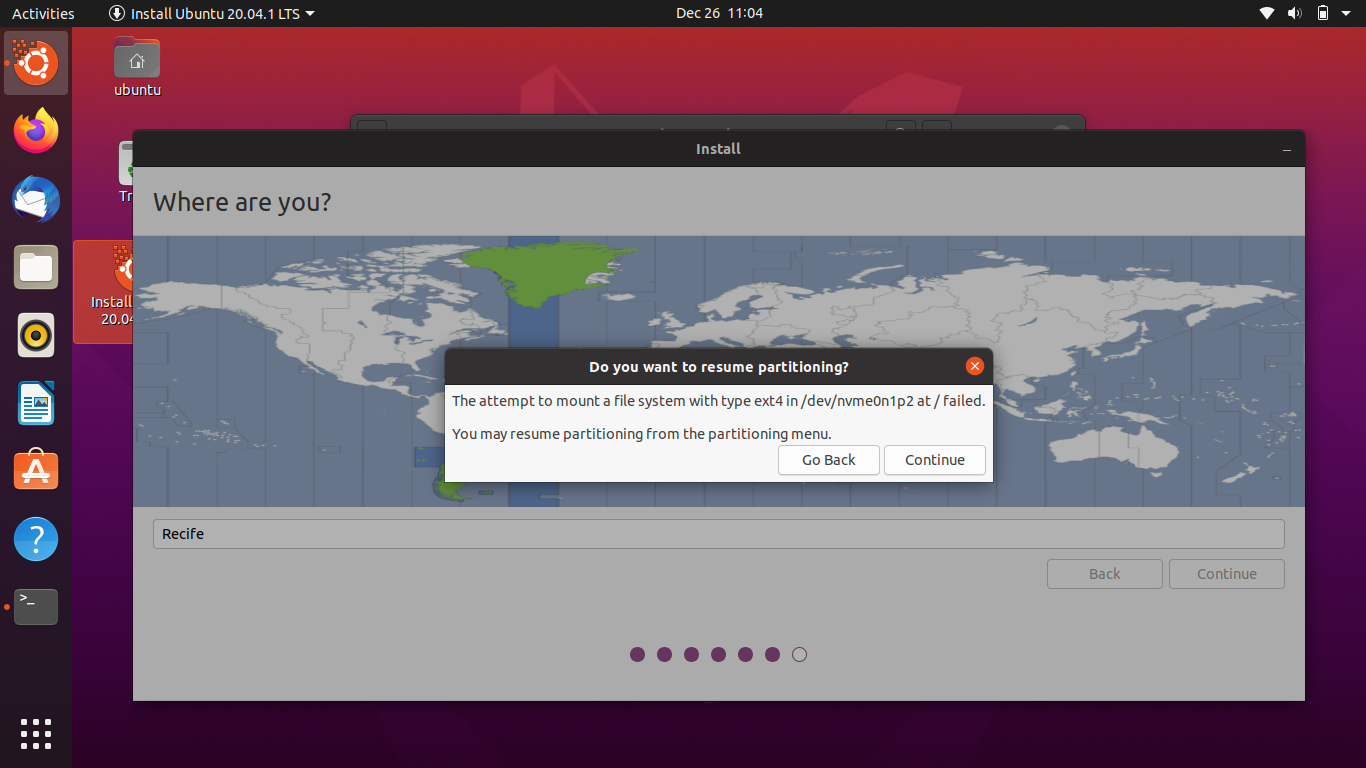This screenshot has height=768, width=1366.
Task: Launch Rhythmbox music player
Action: tap(36, 335)
